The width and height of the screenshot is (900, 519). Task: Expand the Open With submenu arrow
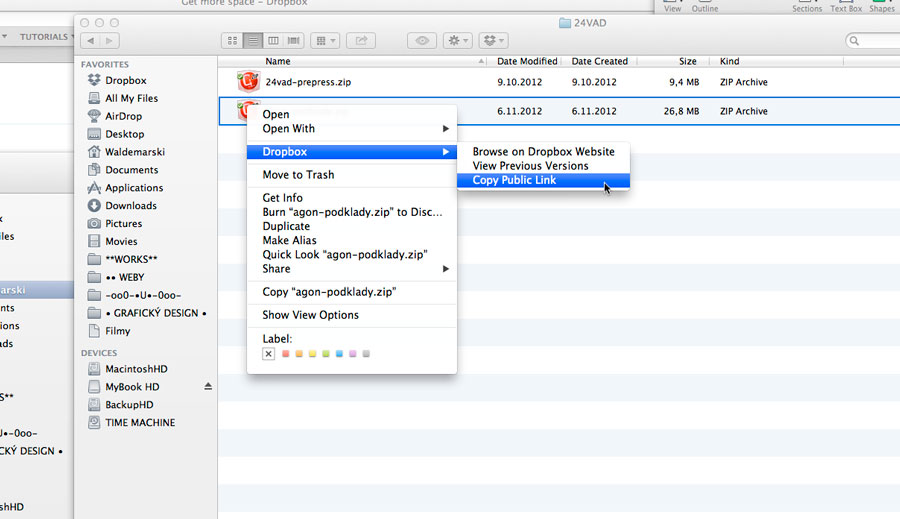pos(445,129)
